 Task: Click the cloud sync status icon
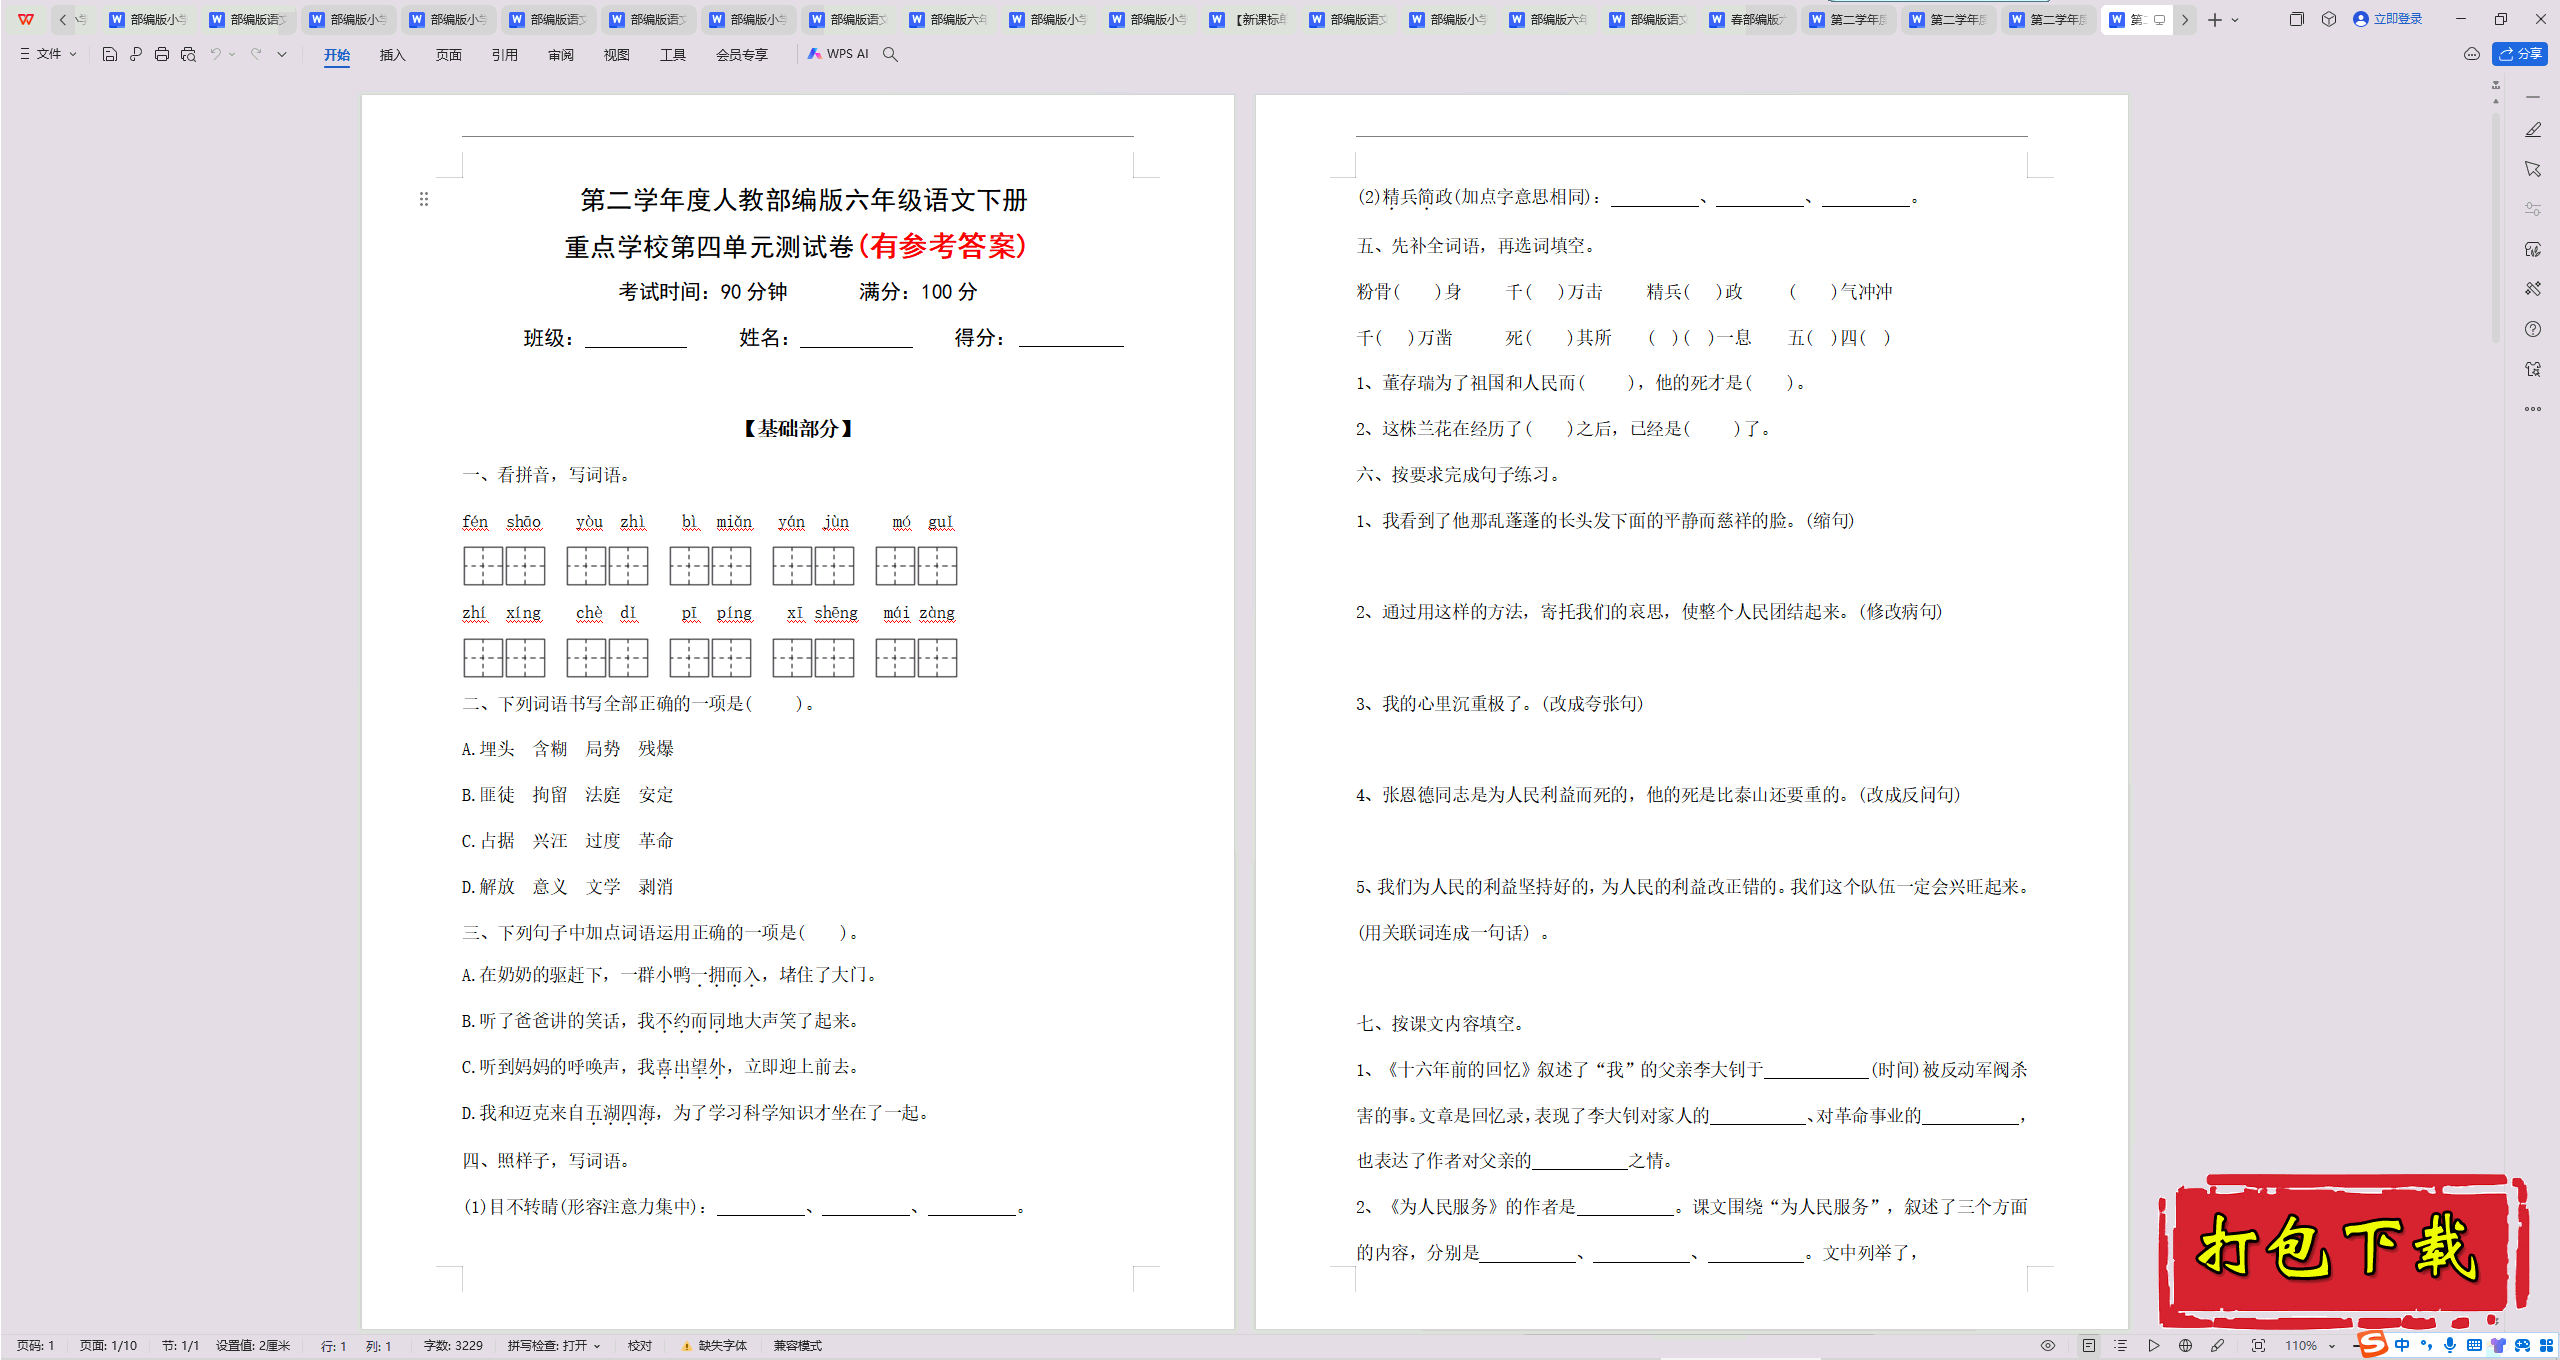pos(2471,54)
